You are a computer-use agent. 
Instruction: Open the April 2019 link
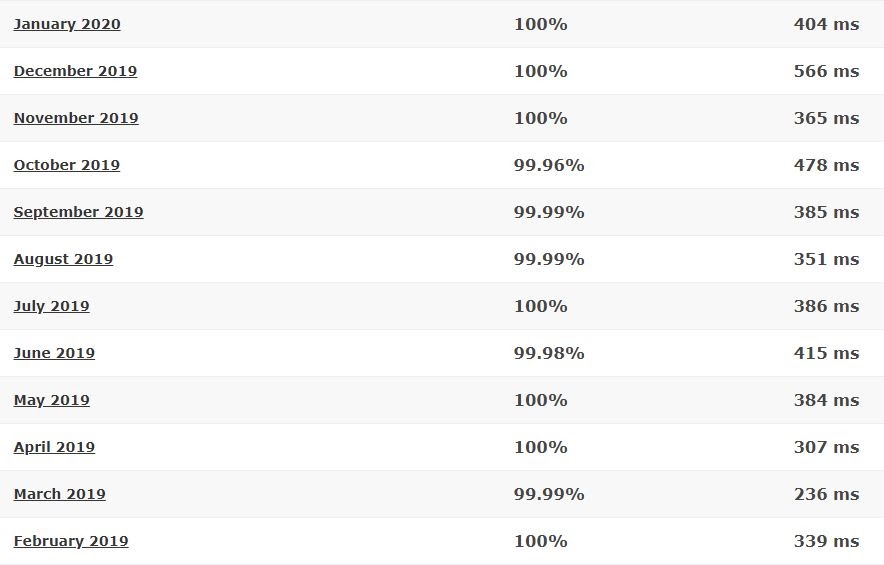click(54, 447)
